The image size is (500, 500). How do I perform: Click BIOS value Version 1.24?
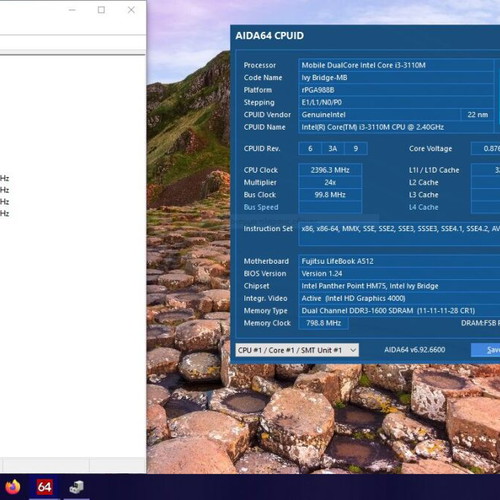point(399,273)
